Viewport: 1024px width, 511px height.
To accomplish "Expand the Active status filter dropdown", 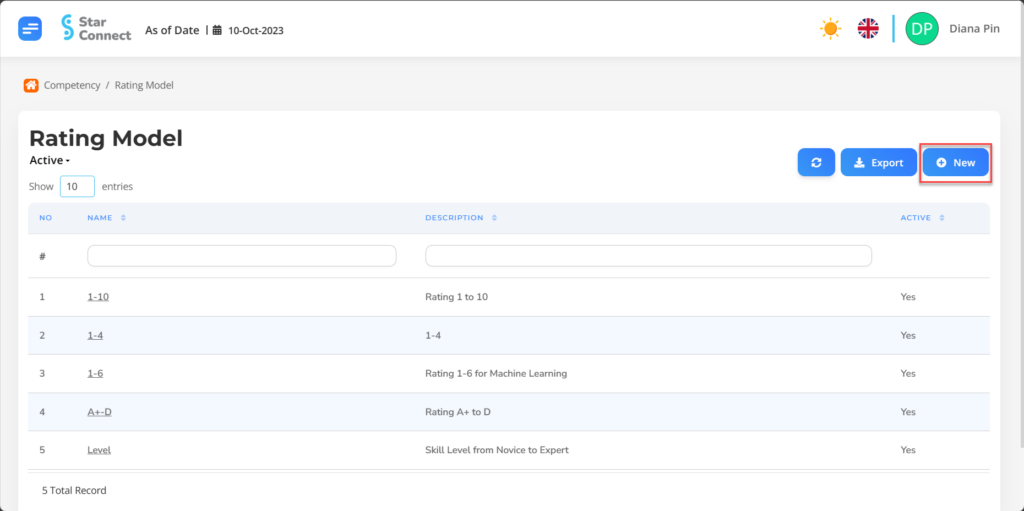I will pos(50,160).
